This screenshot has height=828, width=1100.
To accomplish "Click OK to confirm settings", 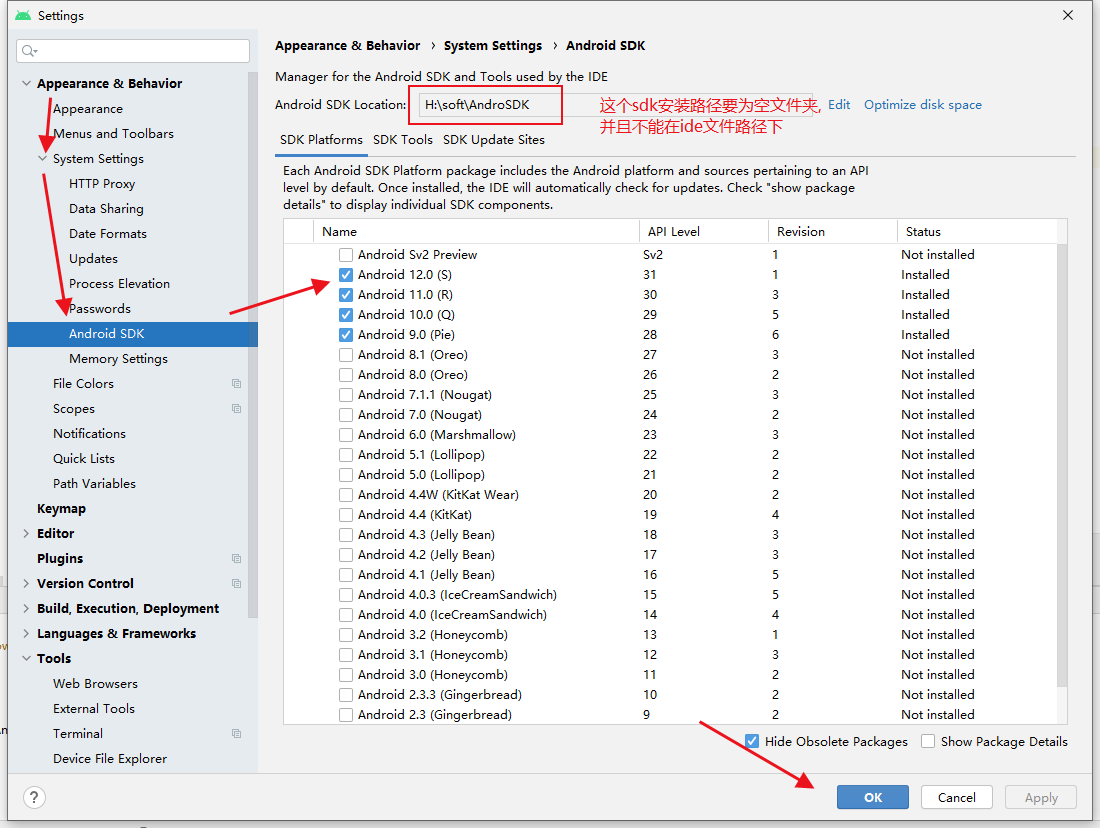I will 873,797.
